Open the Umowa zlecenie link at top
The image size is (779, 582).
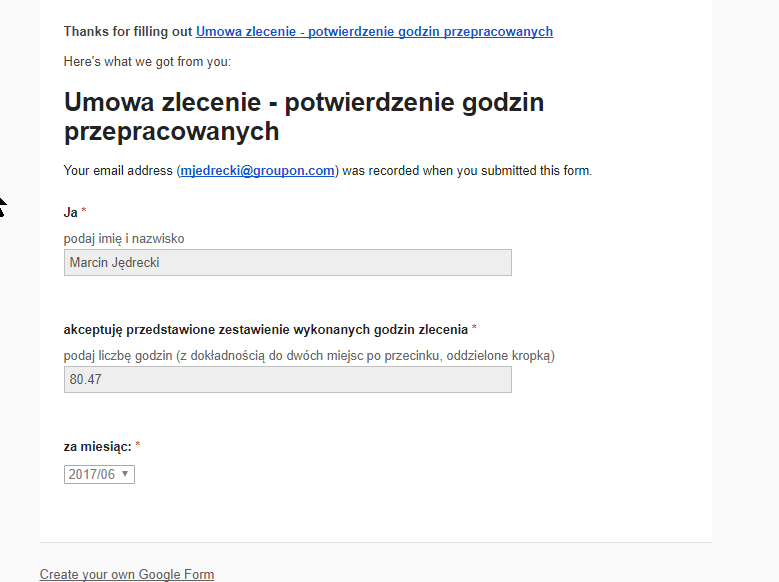[x=374, y=32]
